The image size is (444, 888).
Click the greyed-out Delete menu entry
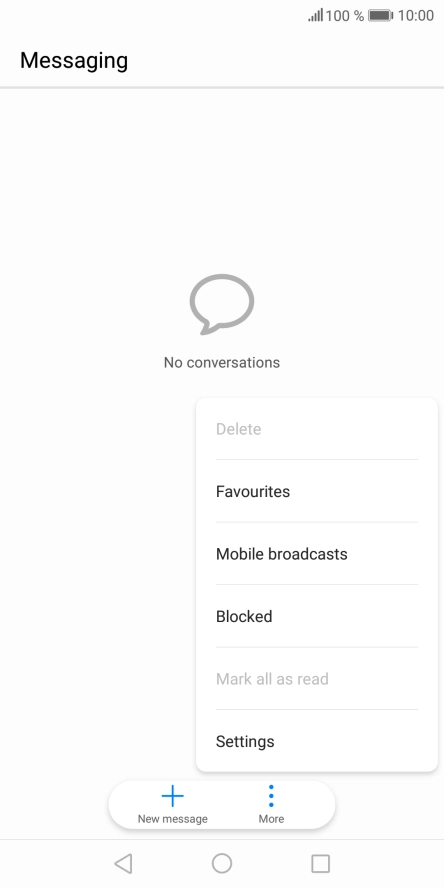[x=317, y=429]
